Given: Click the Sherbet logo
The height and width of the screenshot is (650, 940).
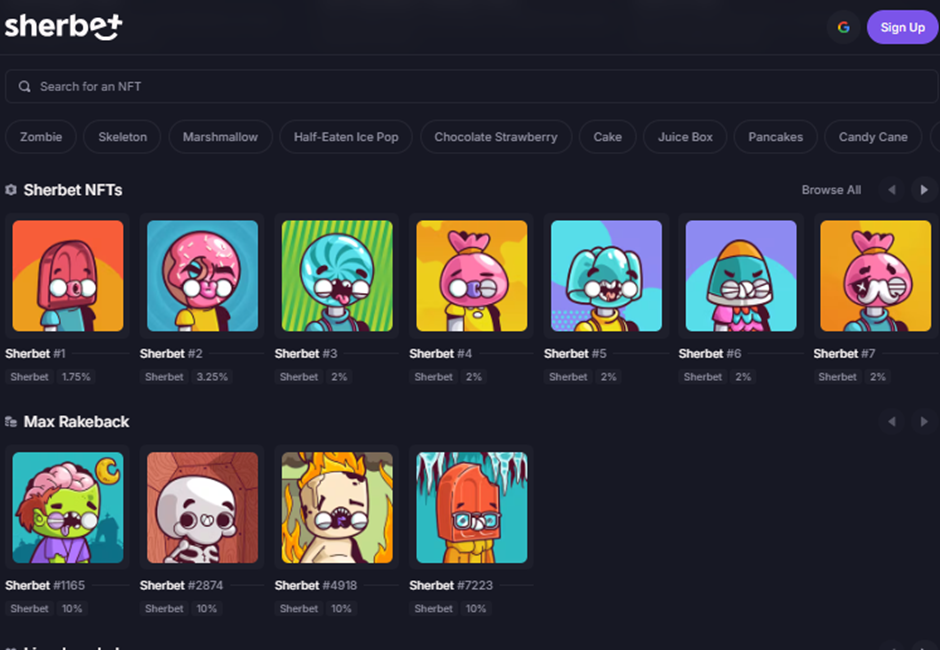Looking at the screenshot, I should 63,26.
